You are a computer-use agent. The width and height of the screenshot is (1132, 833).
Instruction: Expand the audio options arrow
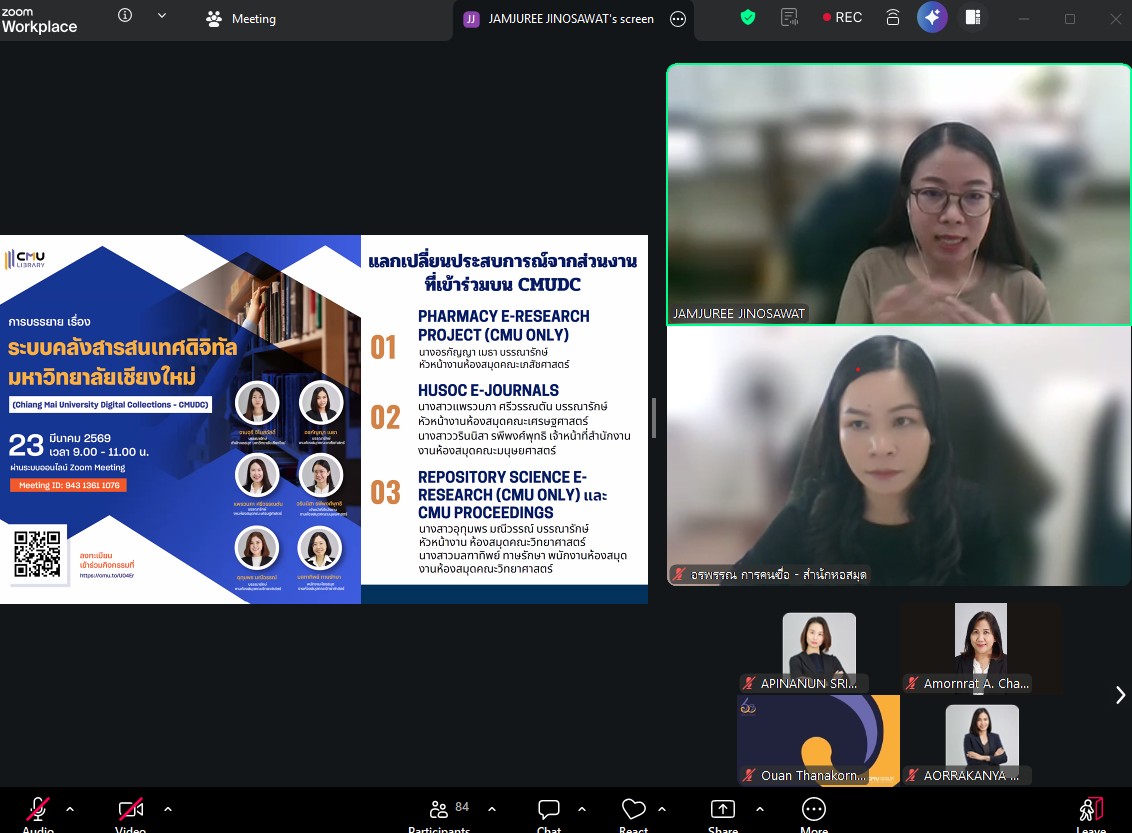pos(70,808)
